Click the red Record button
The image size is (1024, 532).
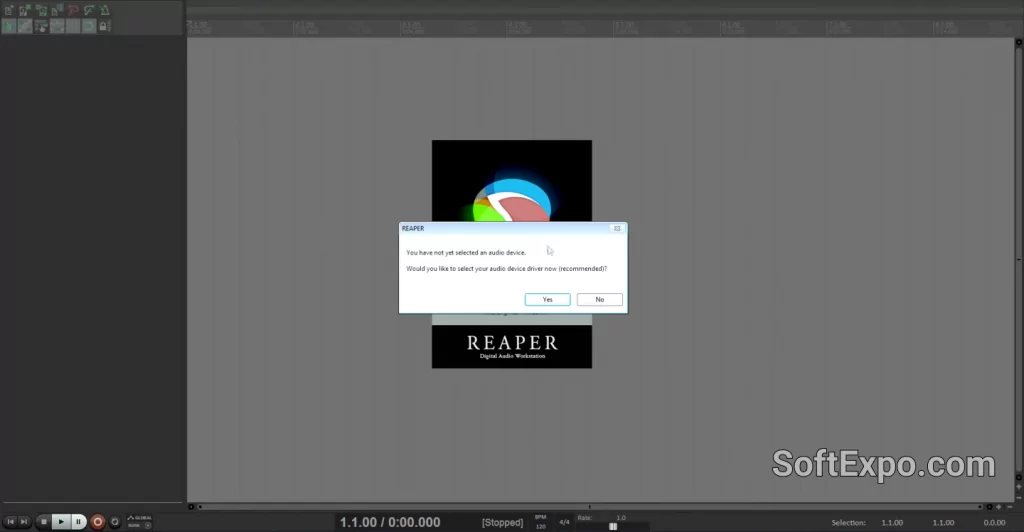click(97, 522)
